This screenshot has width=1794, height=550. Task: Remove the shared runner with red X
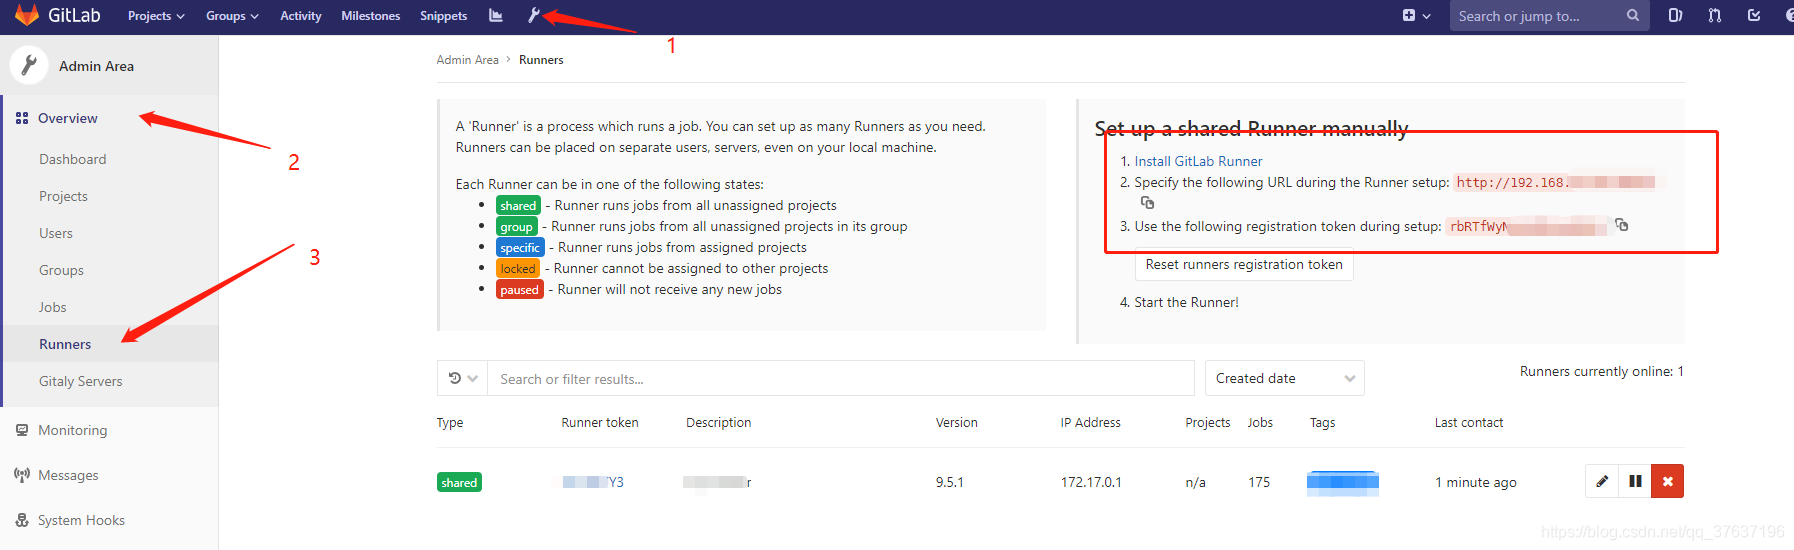[x=1668, y=481]
